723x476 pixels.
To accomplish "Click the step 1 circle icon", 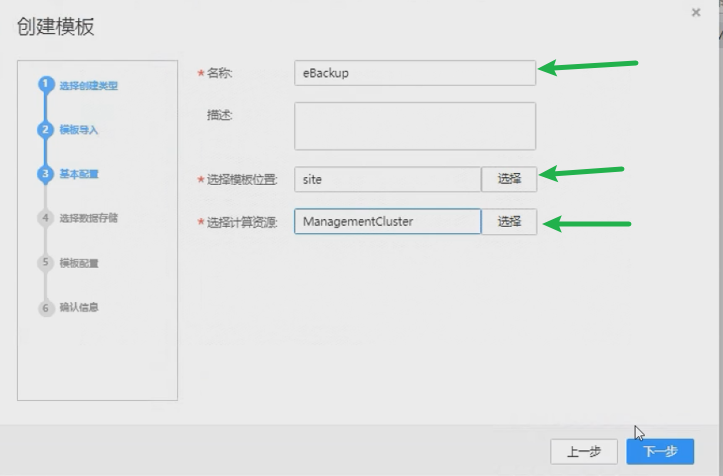I will tap(45, 85).
